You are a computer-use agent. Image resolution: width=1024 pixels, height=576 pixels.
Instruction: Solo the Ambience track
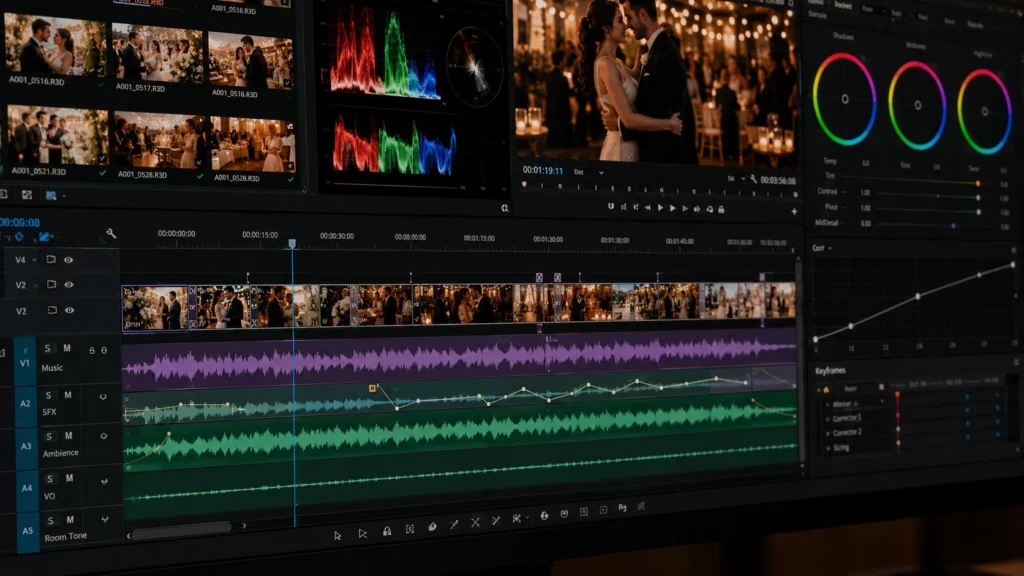coord(50,436)
